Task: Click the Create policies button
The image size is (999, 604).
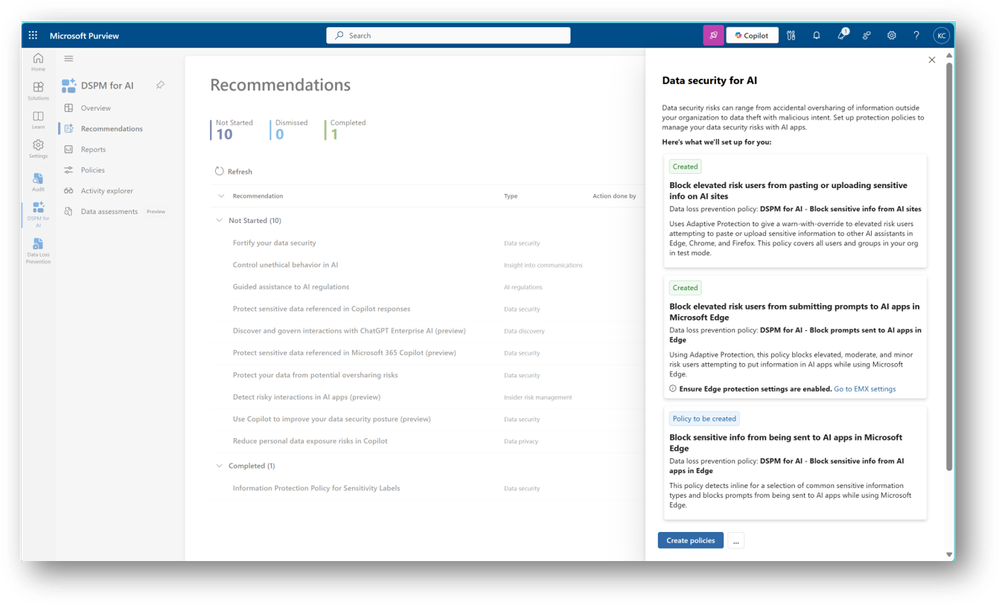Action: [691, 540]
